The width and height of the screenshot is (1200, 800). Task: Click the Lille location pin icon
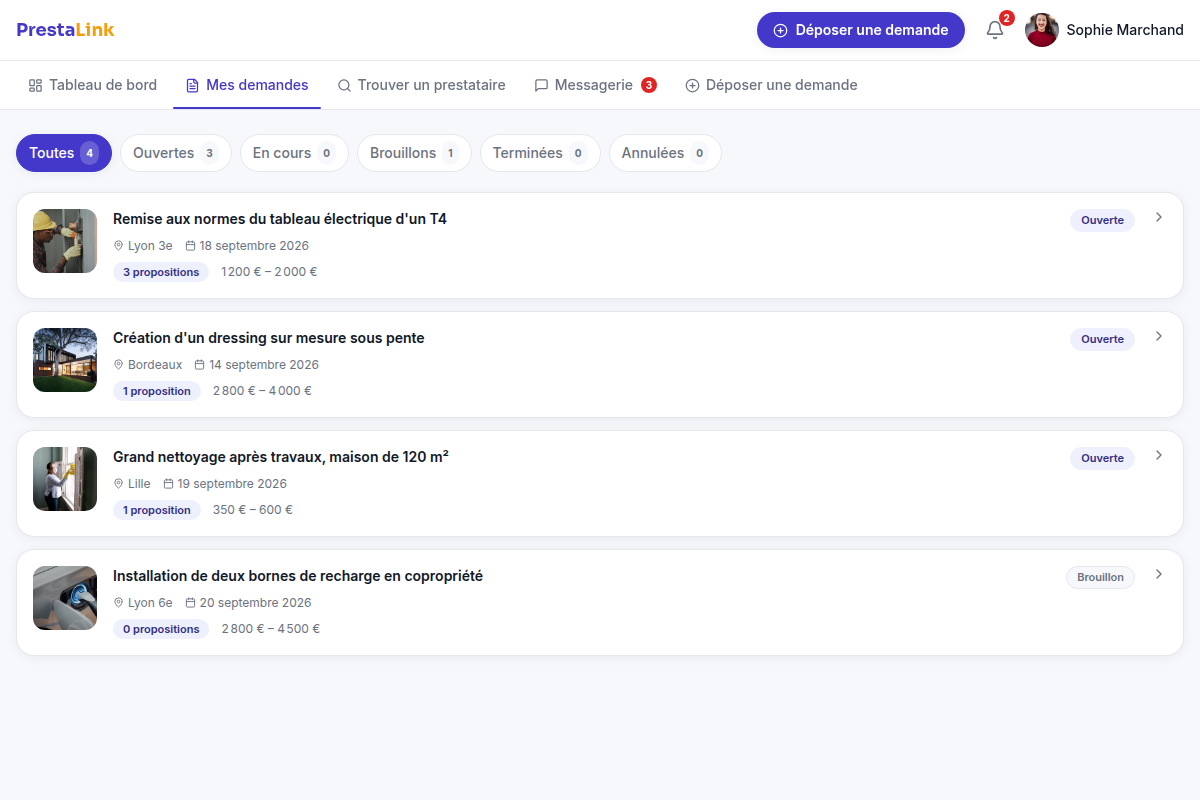click(119, 484)
